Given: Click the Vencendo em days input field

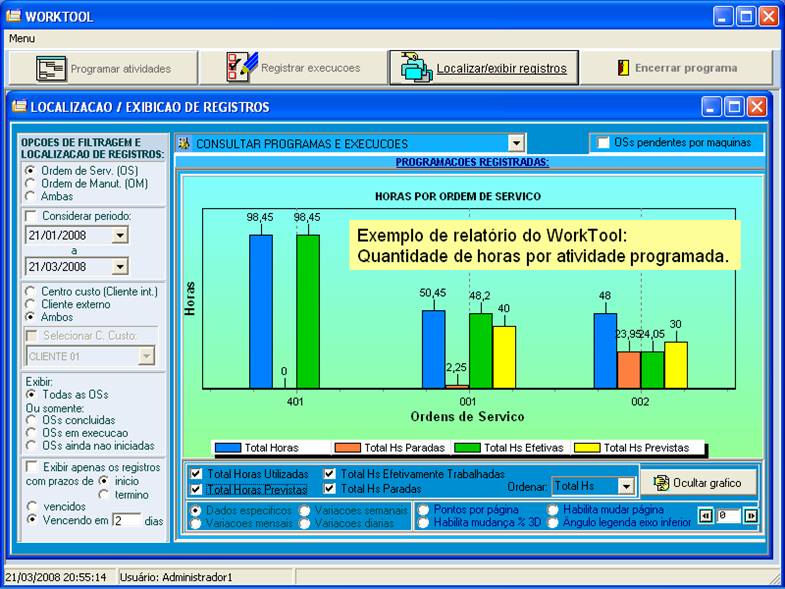Looking at the screenshot, I should tap(127, 520).
